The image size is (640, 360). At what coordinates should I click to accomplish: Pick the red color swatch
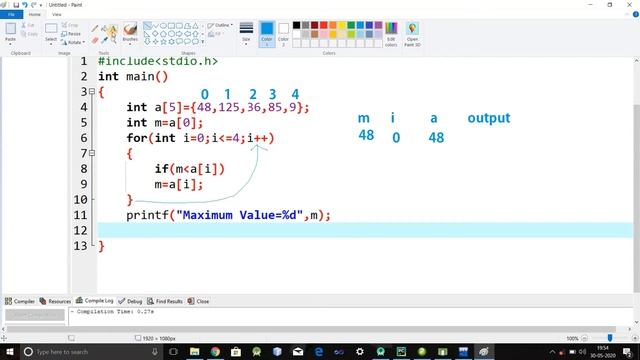(324, 25)
